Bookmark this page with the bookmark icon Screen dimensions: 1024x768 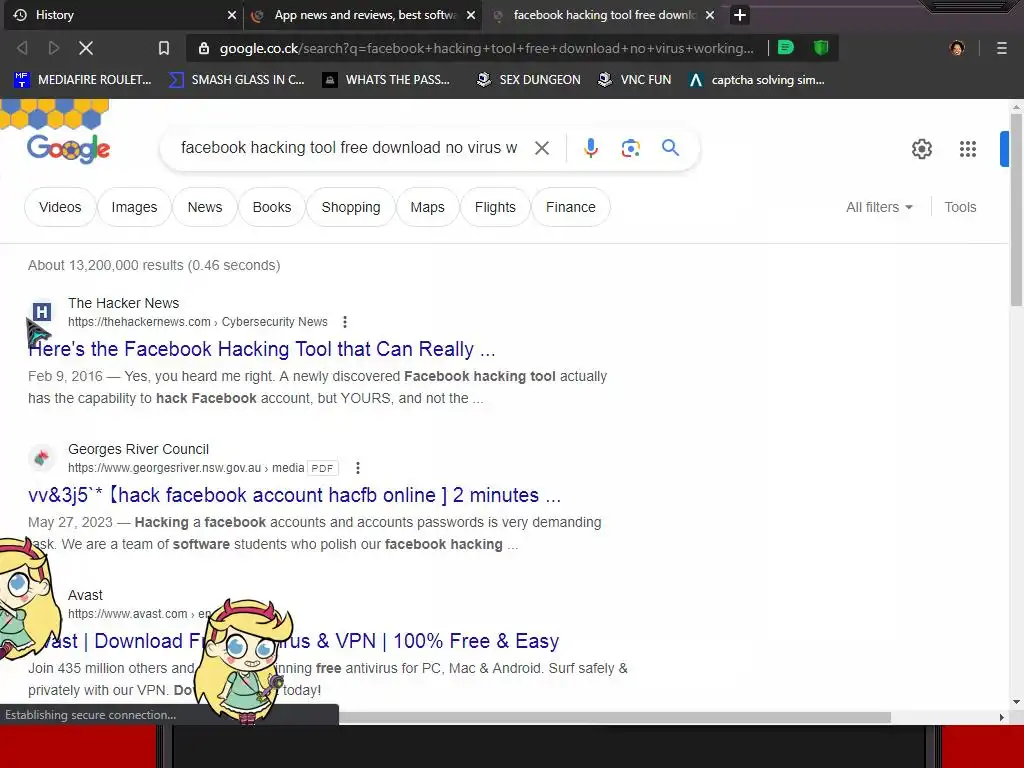(x=164, y=48)
